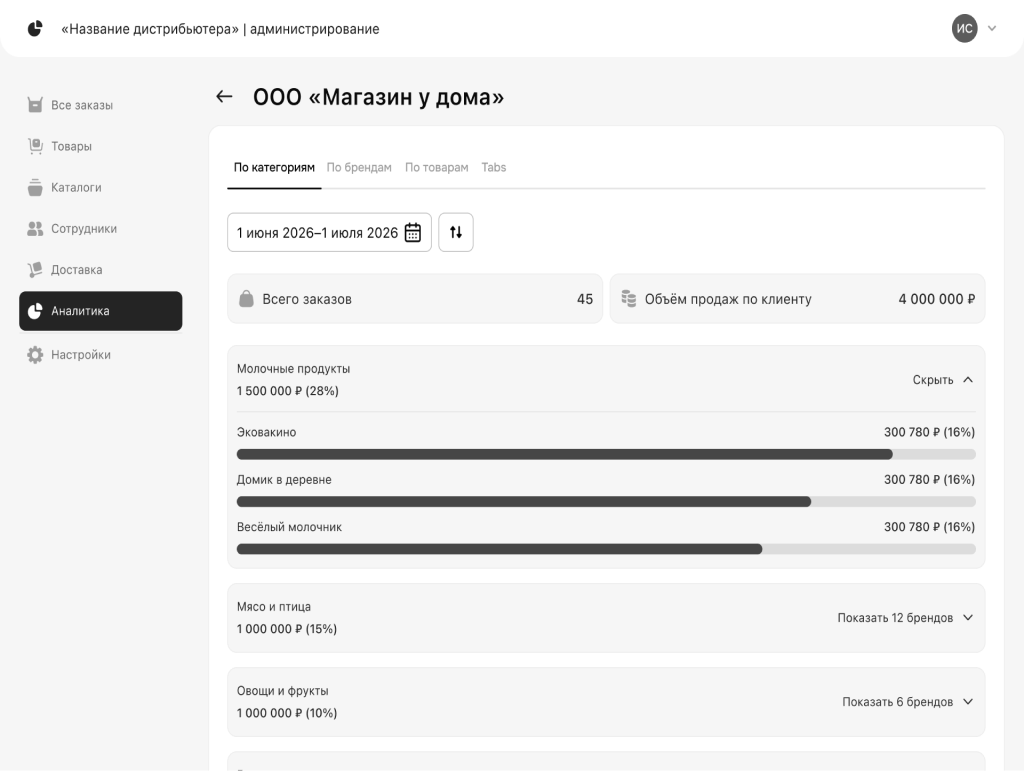
Task: Click the Эковакино brand name
Action: pos(266,432)
